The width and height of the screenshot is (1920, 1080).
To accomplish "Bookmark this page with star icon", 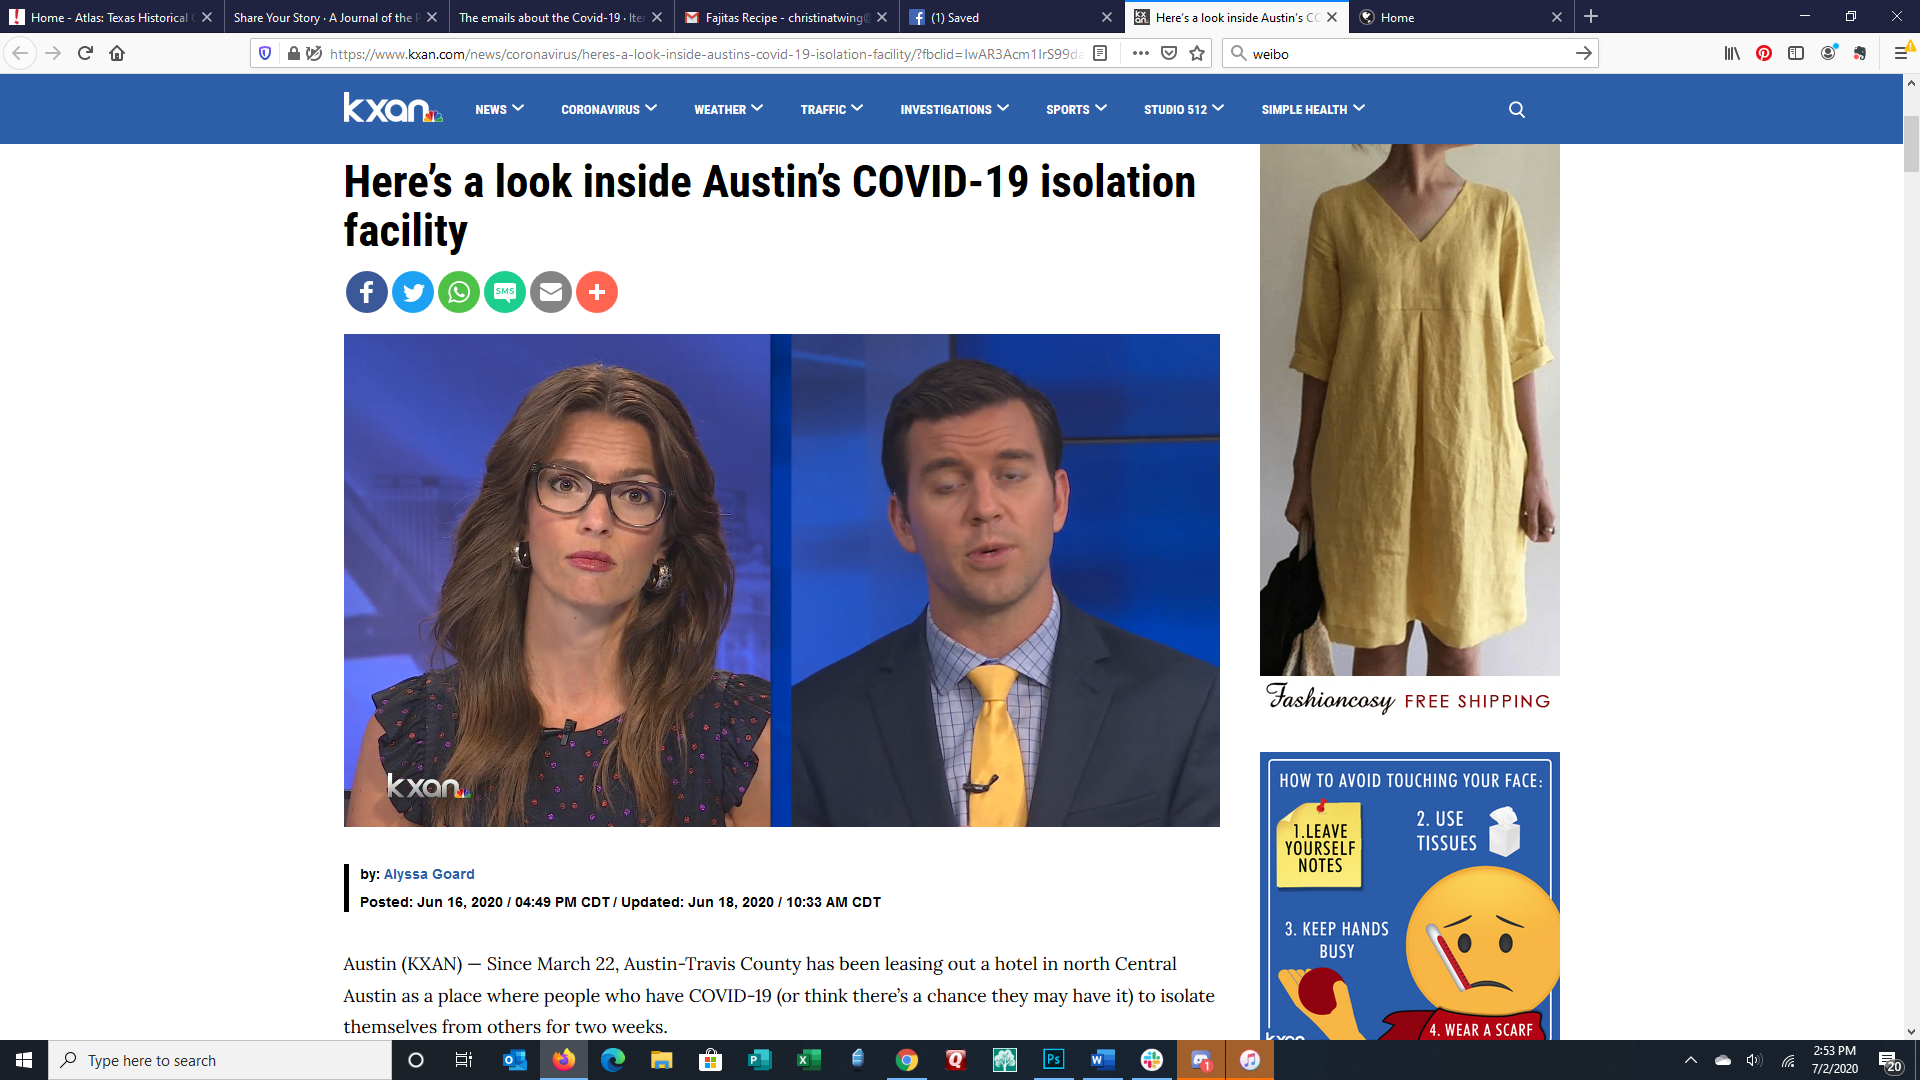I will click(1197, 54).
